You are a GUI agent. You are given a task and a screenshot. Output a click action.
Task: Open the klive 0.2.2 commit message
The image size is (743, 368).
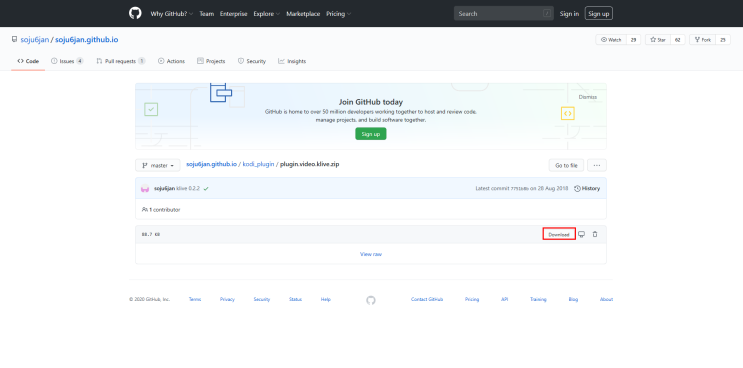point(188,188)
